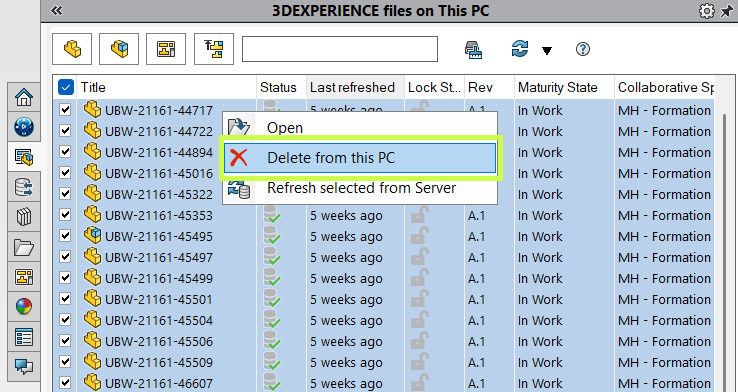
Task: Open the settings gear in title bar
Action: 706,11
